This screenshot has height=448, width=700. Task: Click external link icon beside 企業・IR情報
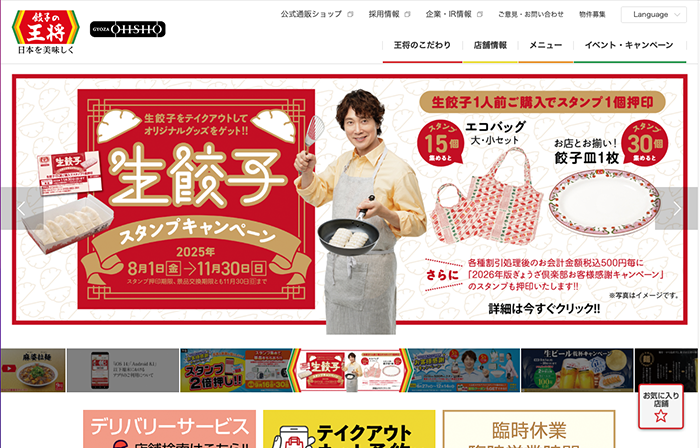click(480, 14)
